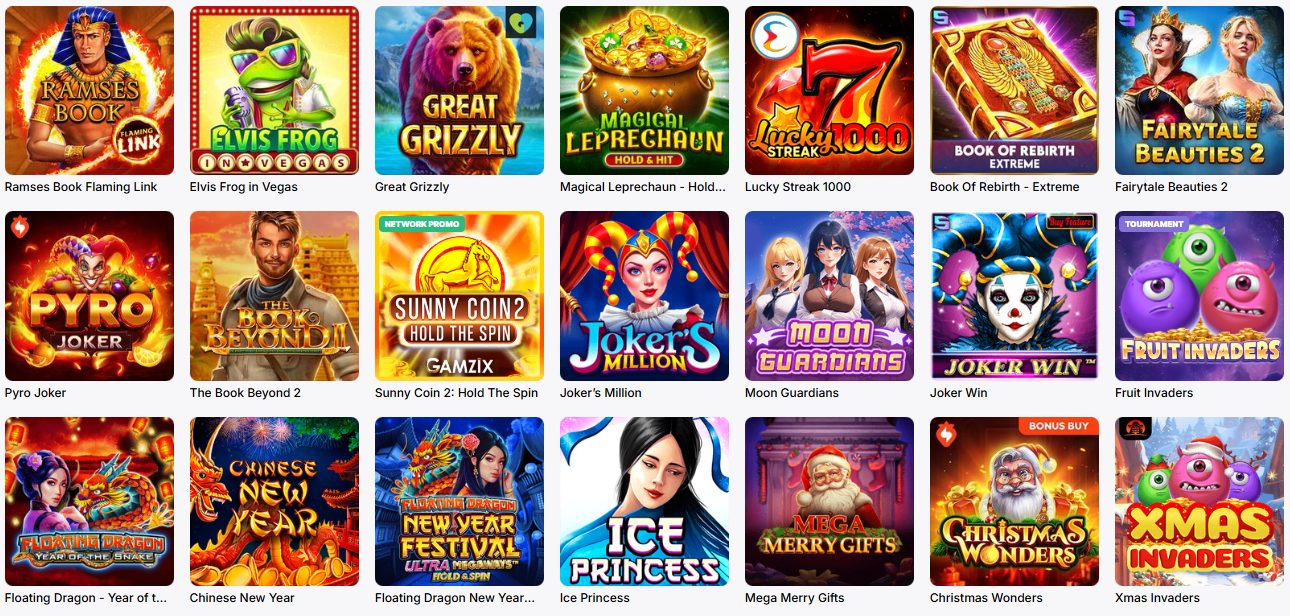Launch the Joker's Million game
The height and width of the screenshot is (616, 1290).
click(x=644, y=296)
